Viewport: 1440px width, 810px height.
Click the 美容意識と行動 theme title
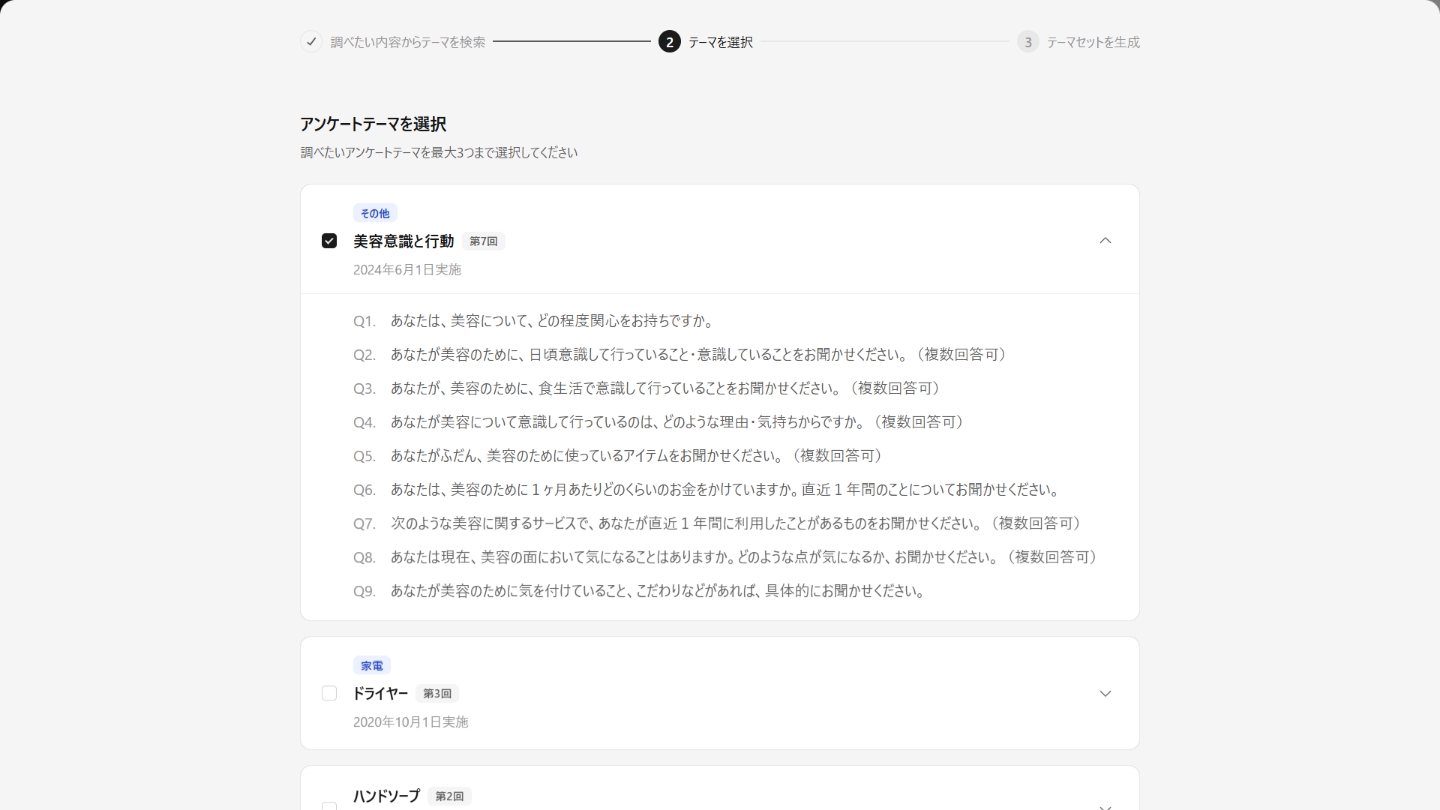click(403, 241)
